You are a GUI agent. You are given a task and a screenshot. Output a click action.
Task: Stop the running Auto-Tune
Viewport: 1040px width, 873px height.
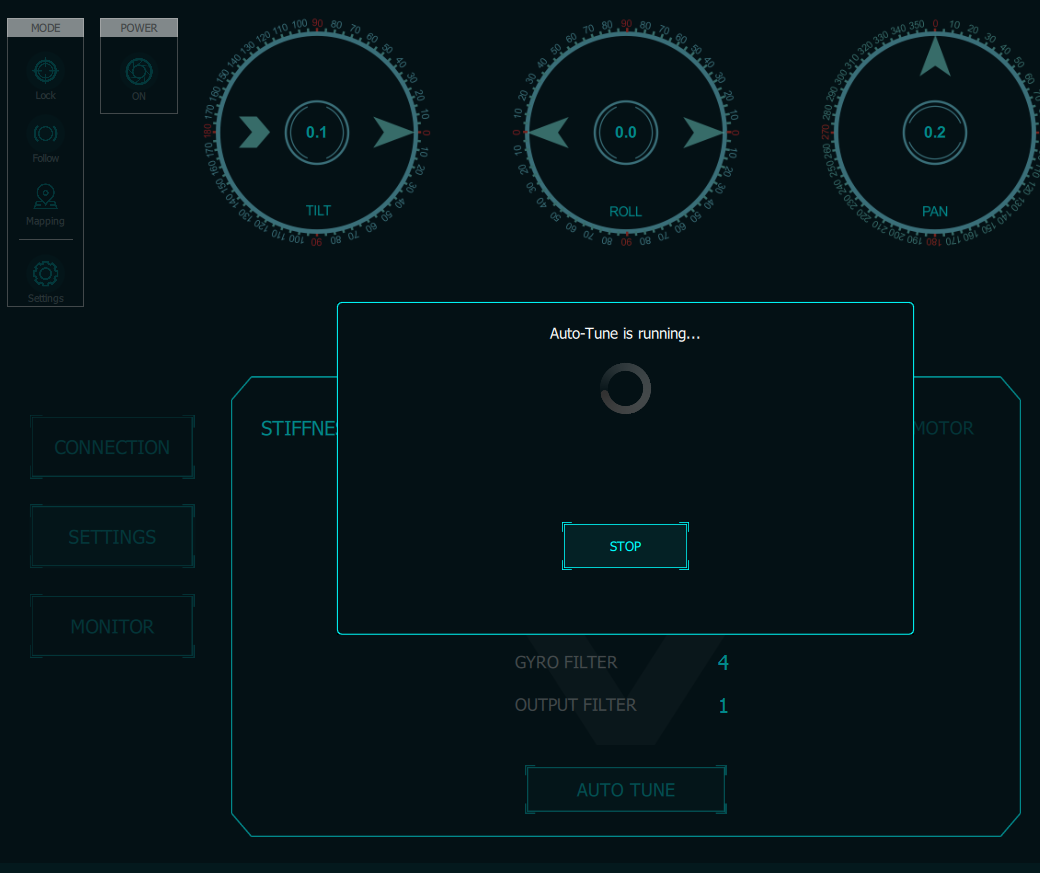click(625, 546)
